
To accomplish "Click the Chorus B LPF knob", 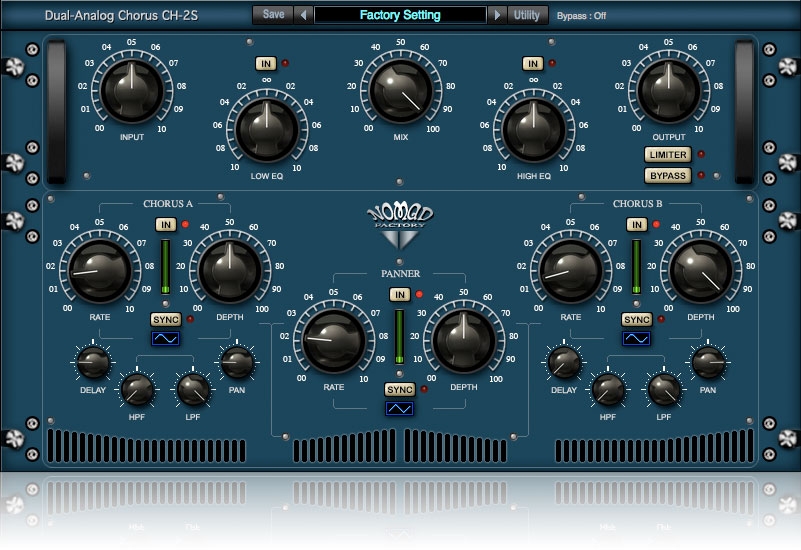I will pos(664,388).
